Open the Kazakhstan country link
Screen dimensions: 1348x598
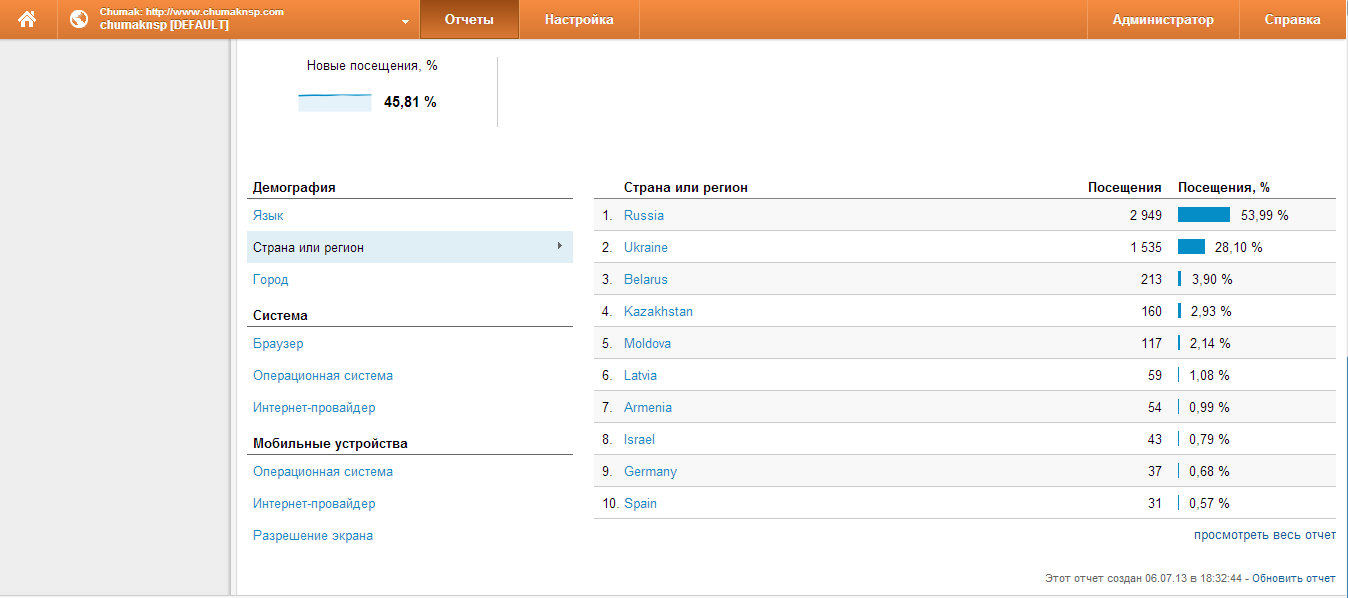pyautogui.click(x=658, y=311)
